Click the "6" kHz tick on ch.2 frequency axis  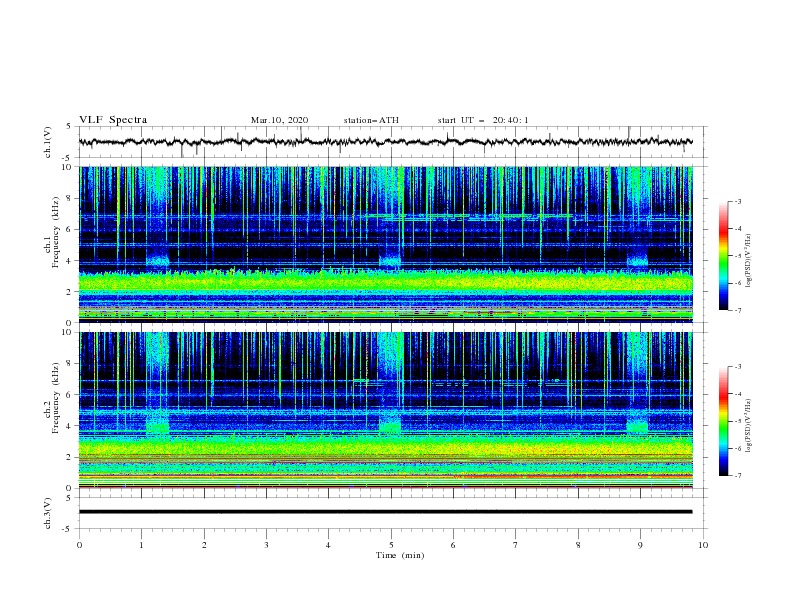[x=70, y=395]
